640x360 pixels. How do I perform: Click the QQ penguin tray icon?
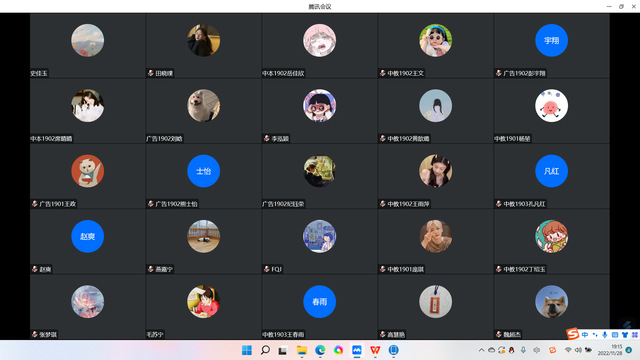click(511, 350)
